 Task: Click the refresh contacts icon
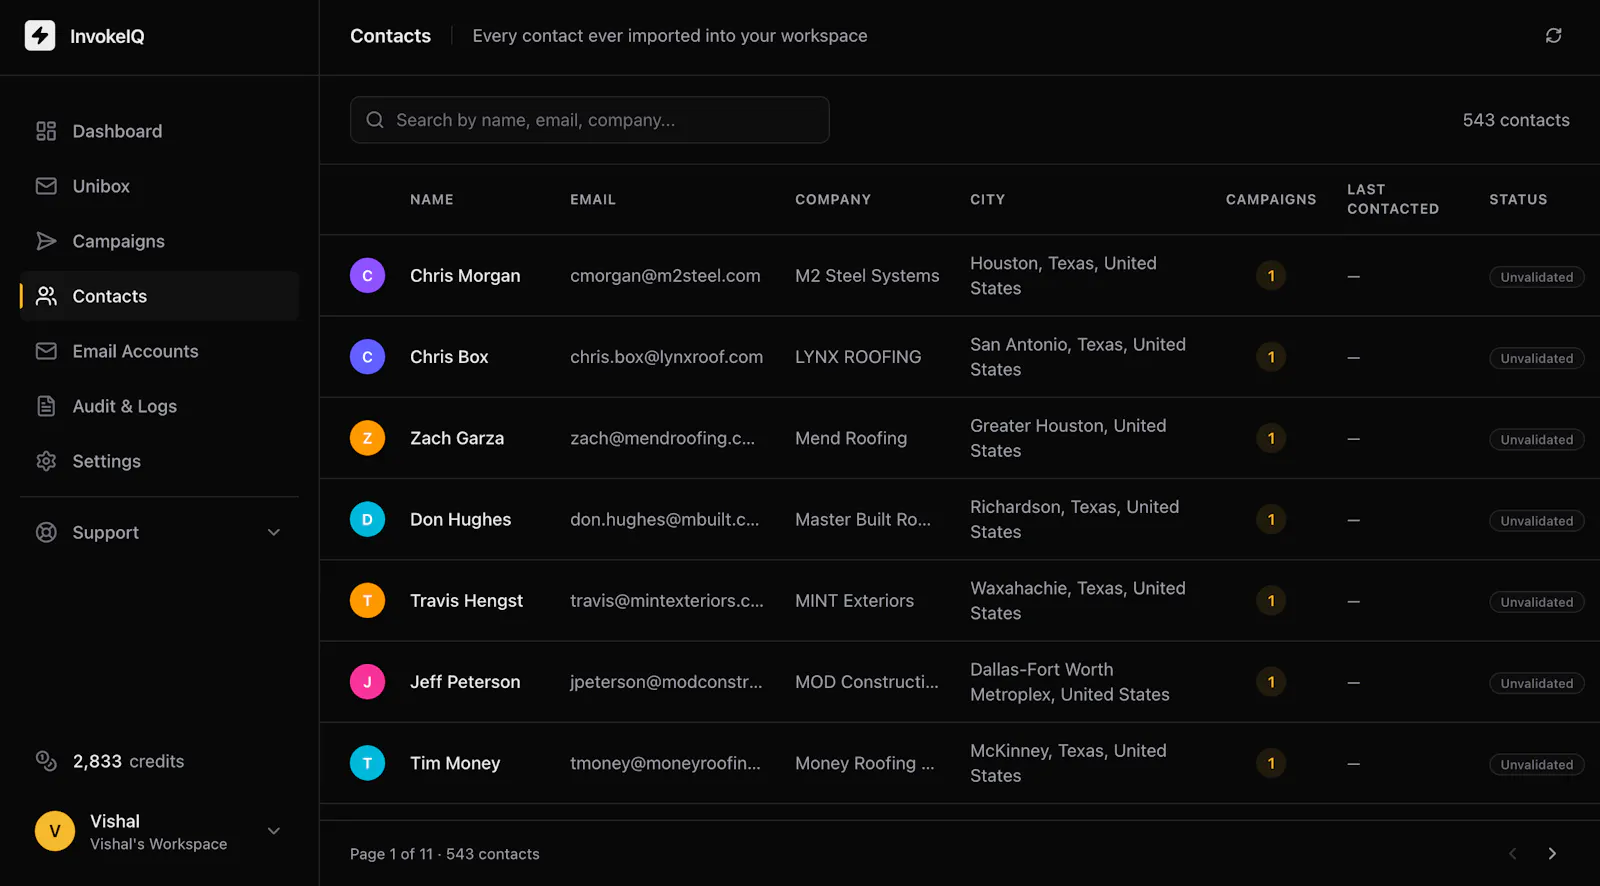tap(1553, 36)
